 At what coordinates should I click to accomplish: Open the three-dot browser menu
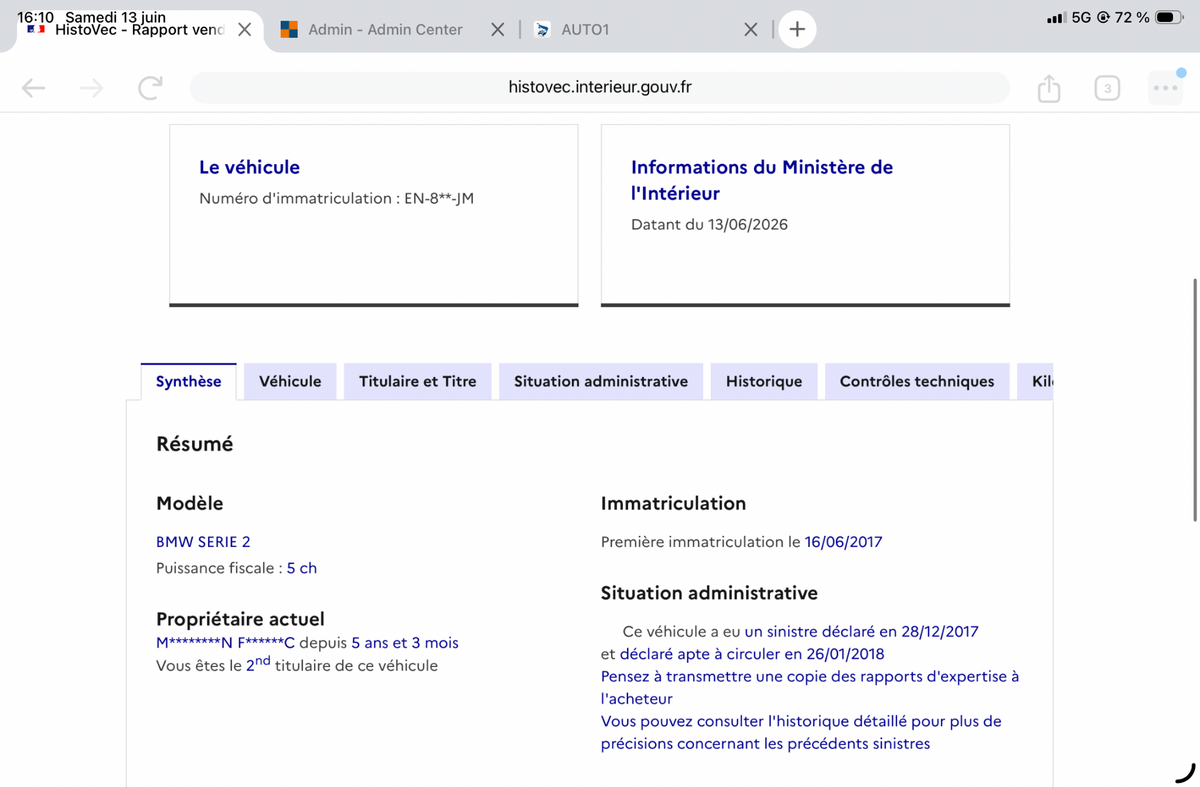pos(1165,89)
